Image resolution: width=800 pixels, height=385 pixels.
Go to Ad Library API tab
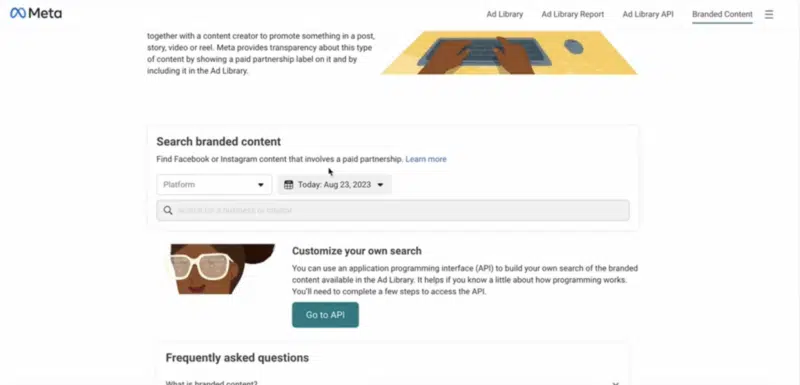tap(648, 14)
